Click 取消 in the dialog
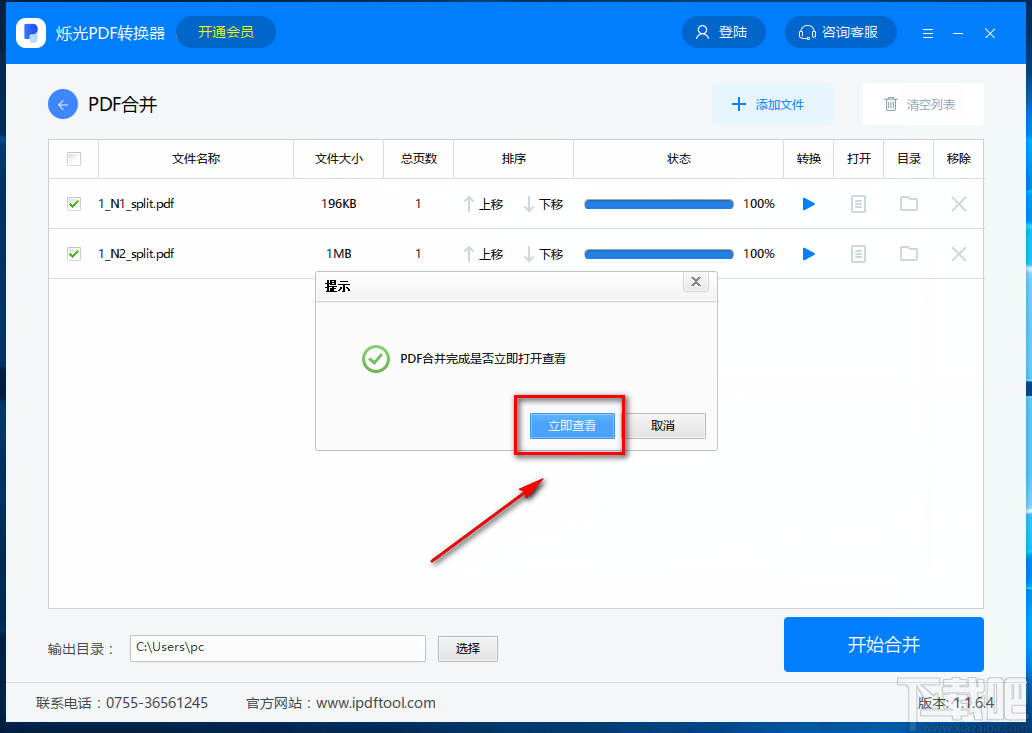The image size is (1032, 733). [x=663, y=426]
